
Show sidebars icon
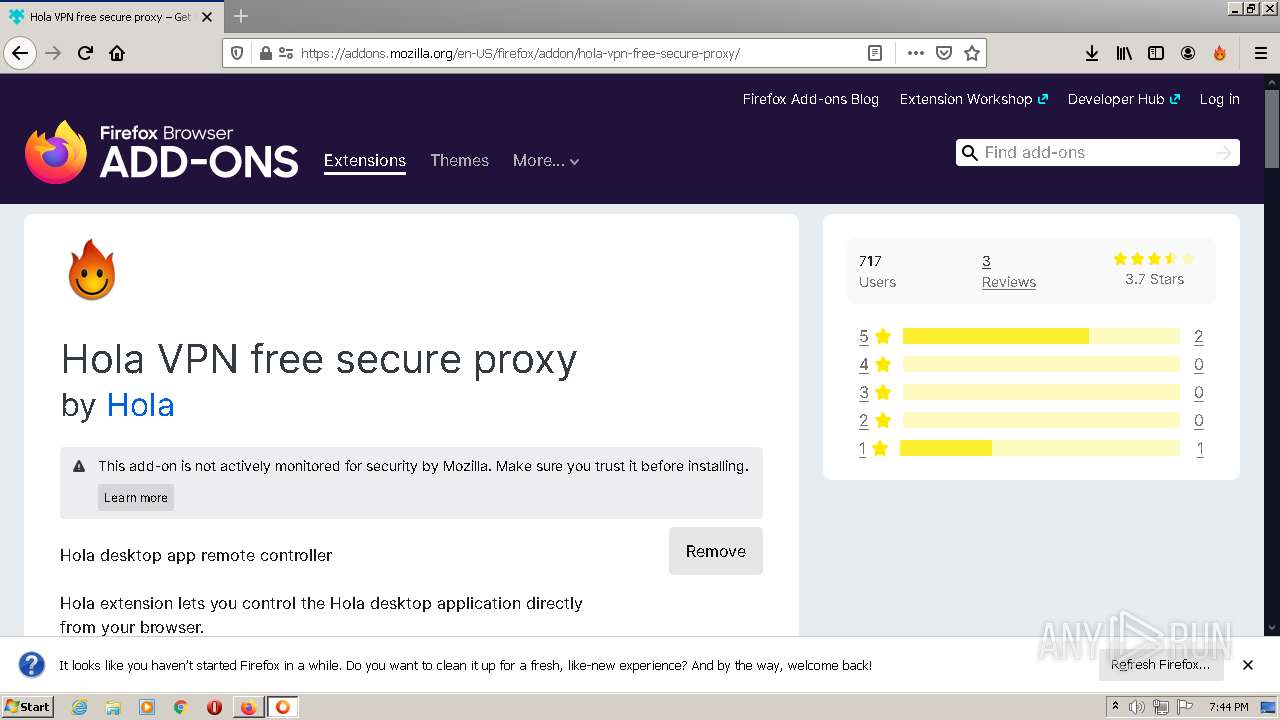coord(1156,53)
